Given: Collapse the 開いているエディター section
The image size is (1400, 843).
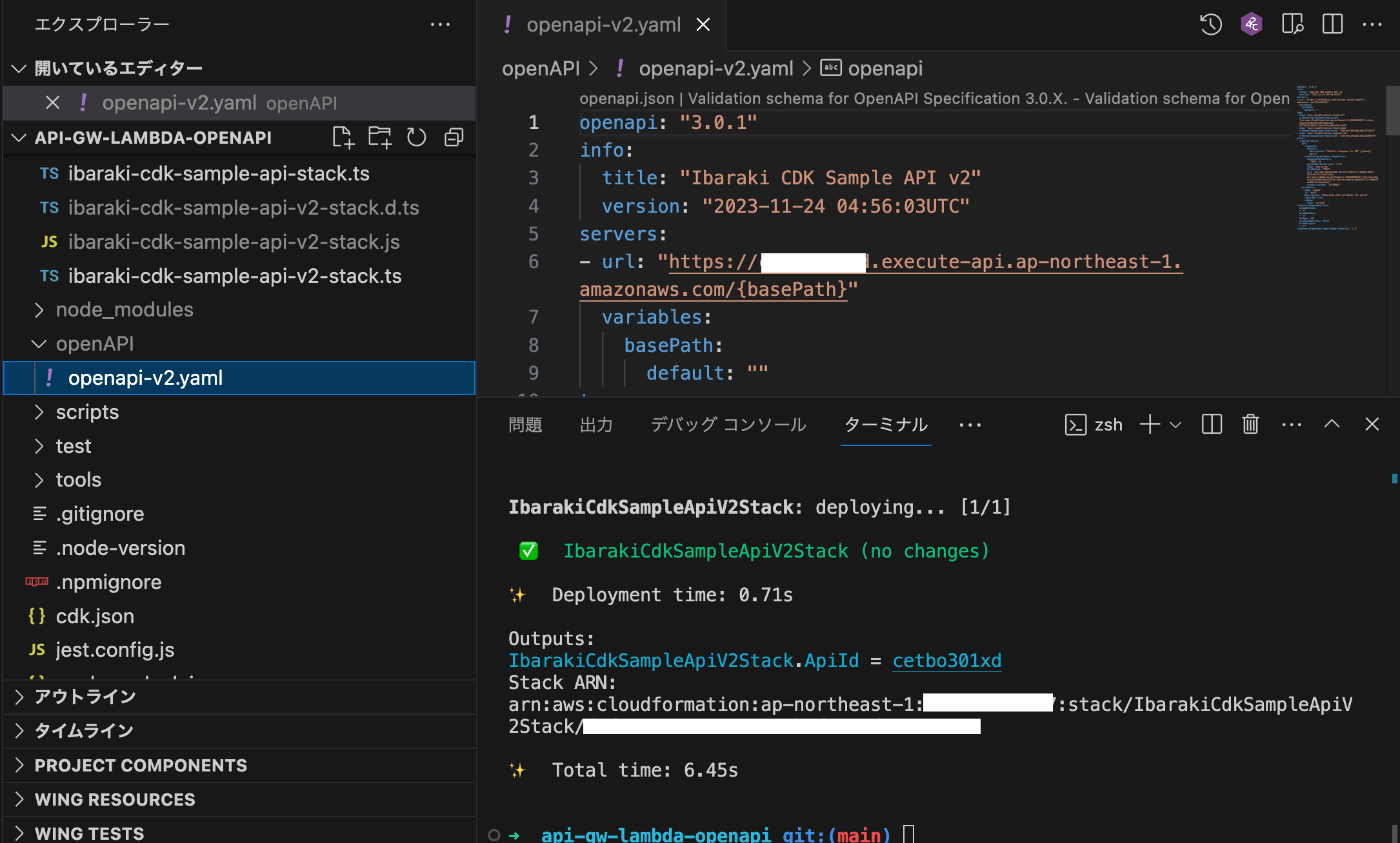Looking at the screenshot, I should tap(19, 68).
